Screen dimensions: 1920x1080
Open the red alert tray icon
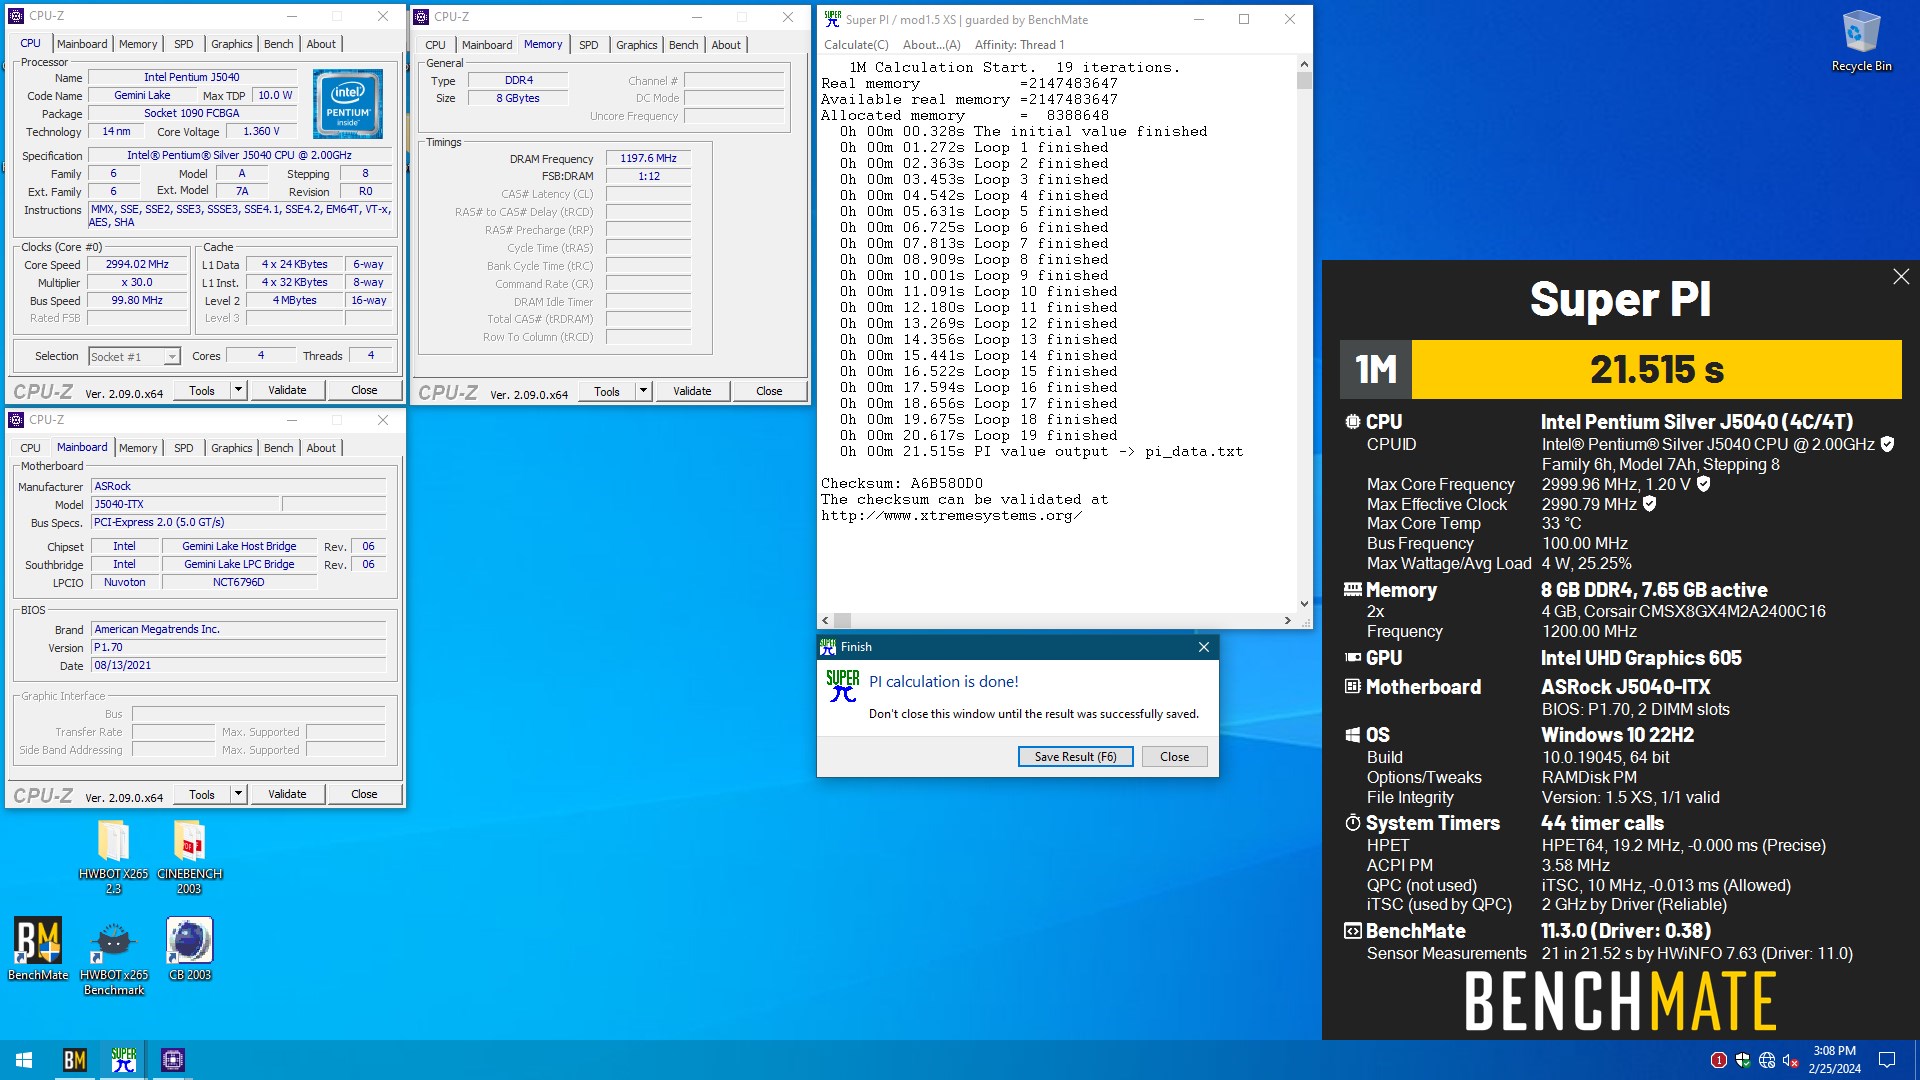coord(1718,1060)
